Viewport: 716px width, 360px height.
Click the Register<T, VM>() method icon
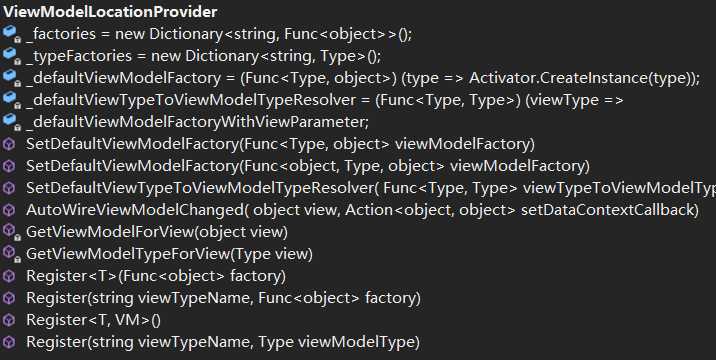(x=9, y=320)
